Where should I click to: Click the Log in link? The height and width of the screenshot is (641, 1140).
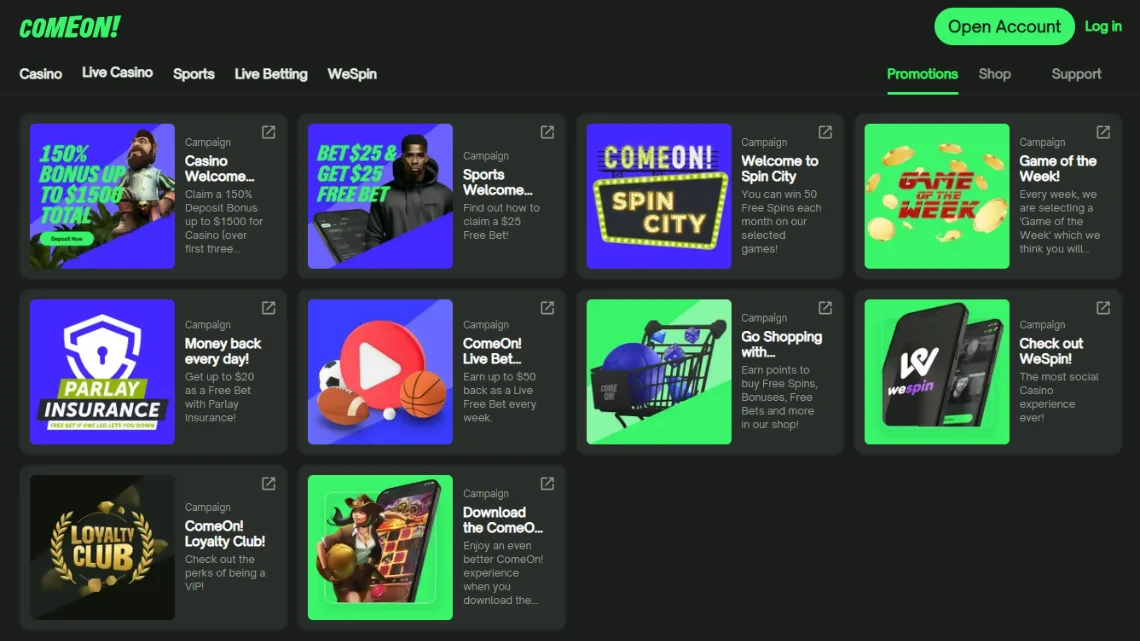click(x=1103, y=26)
